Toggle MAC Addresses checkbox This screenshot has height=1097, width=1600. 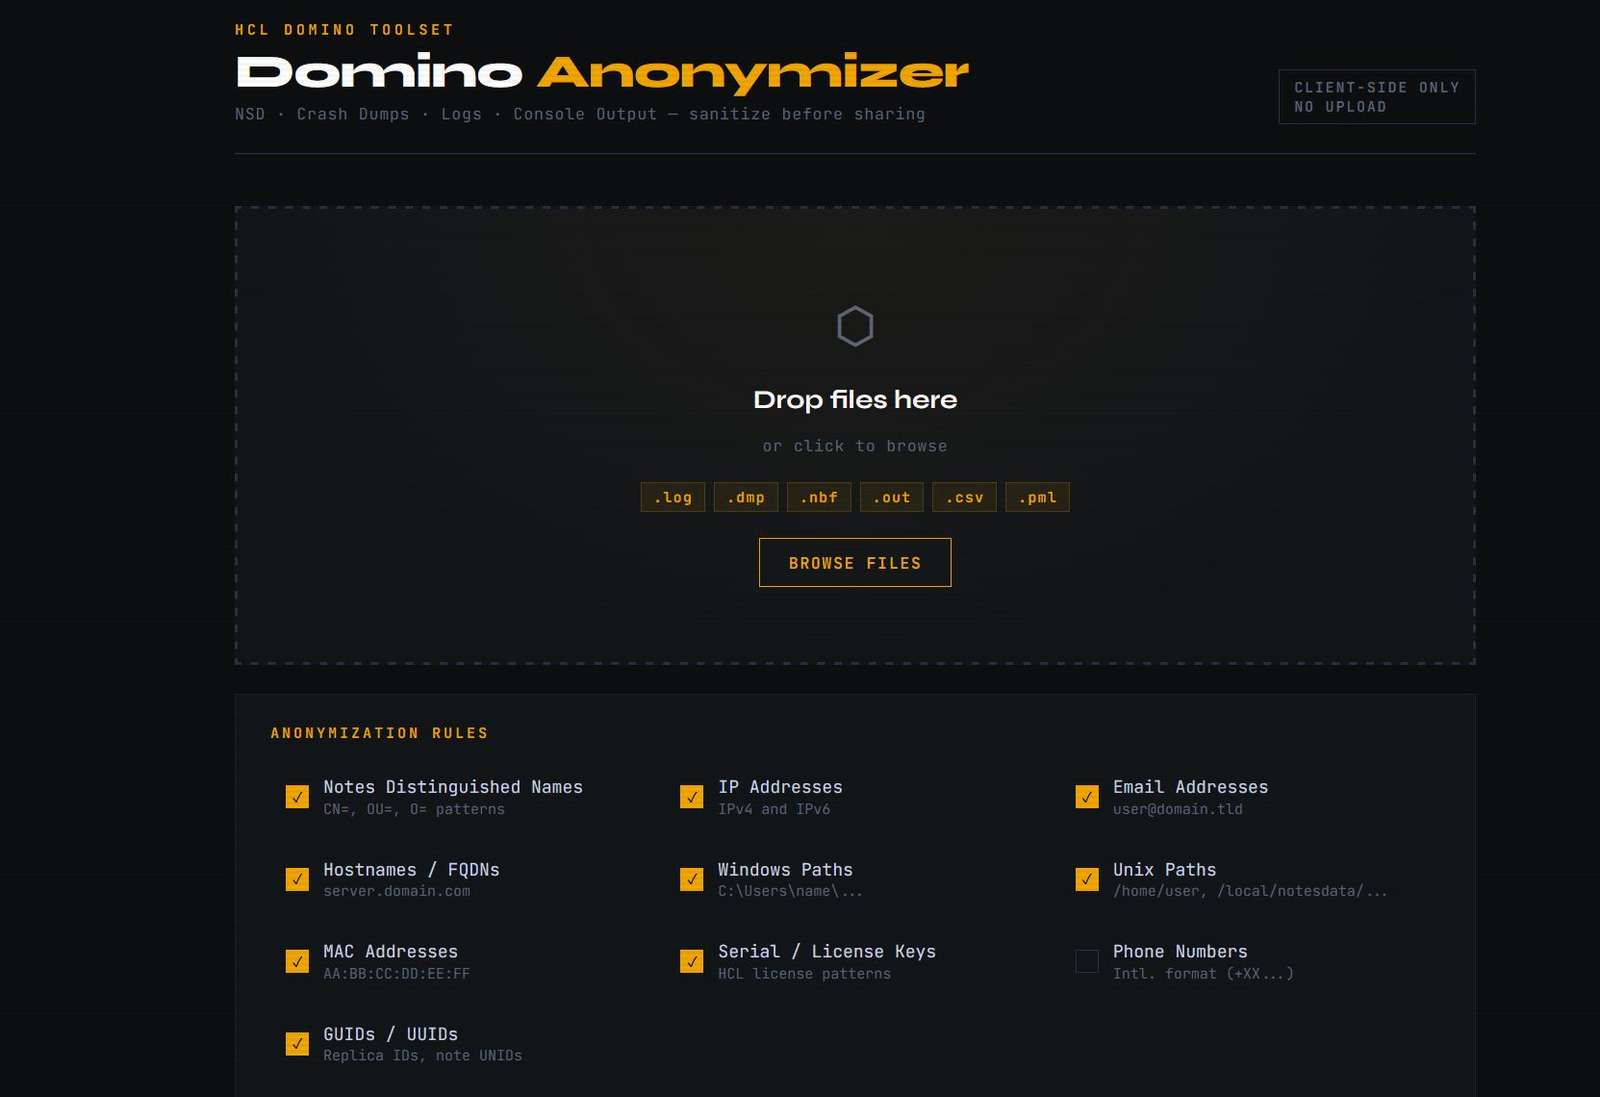pos(297,961)
